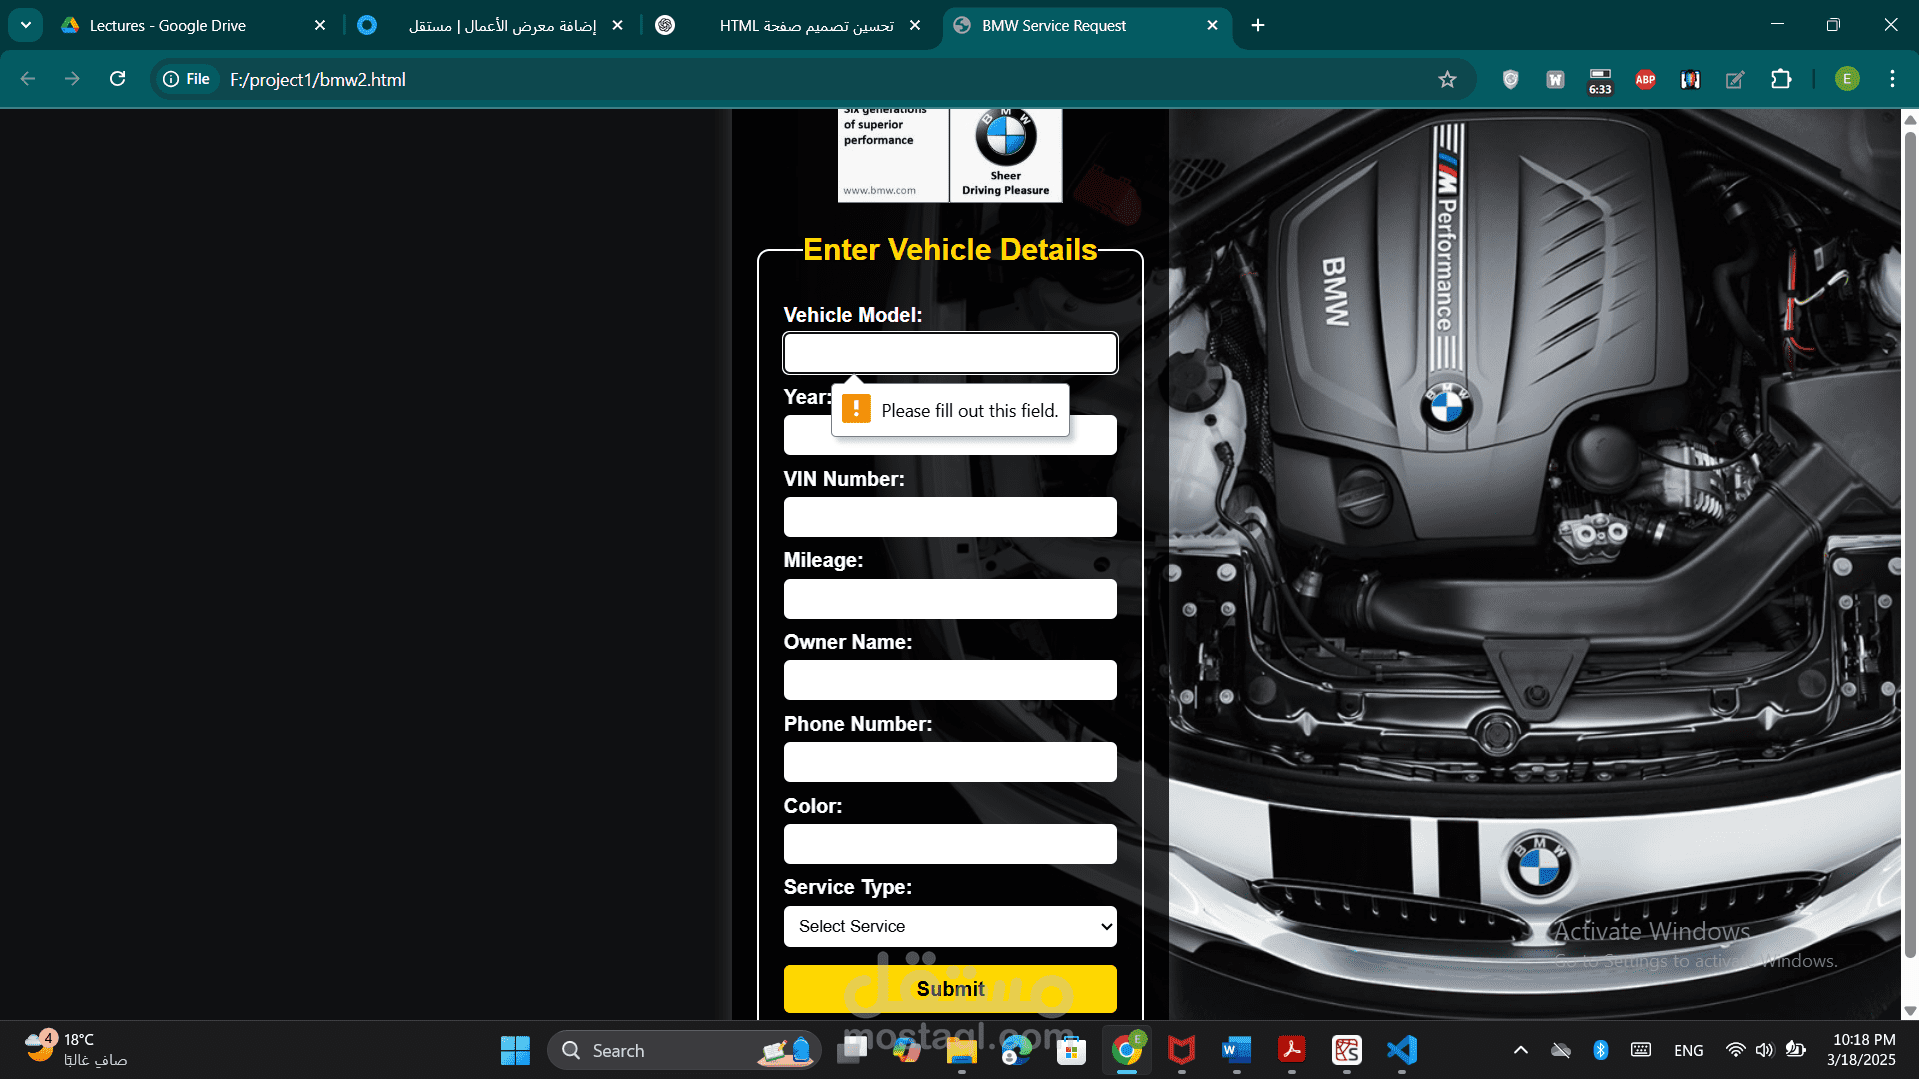Open the Select Service dropdown
1919x1079 pixels.
click(x=950, y=926)
